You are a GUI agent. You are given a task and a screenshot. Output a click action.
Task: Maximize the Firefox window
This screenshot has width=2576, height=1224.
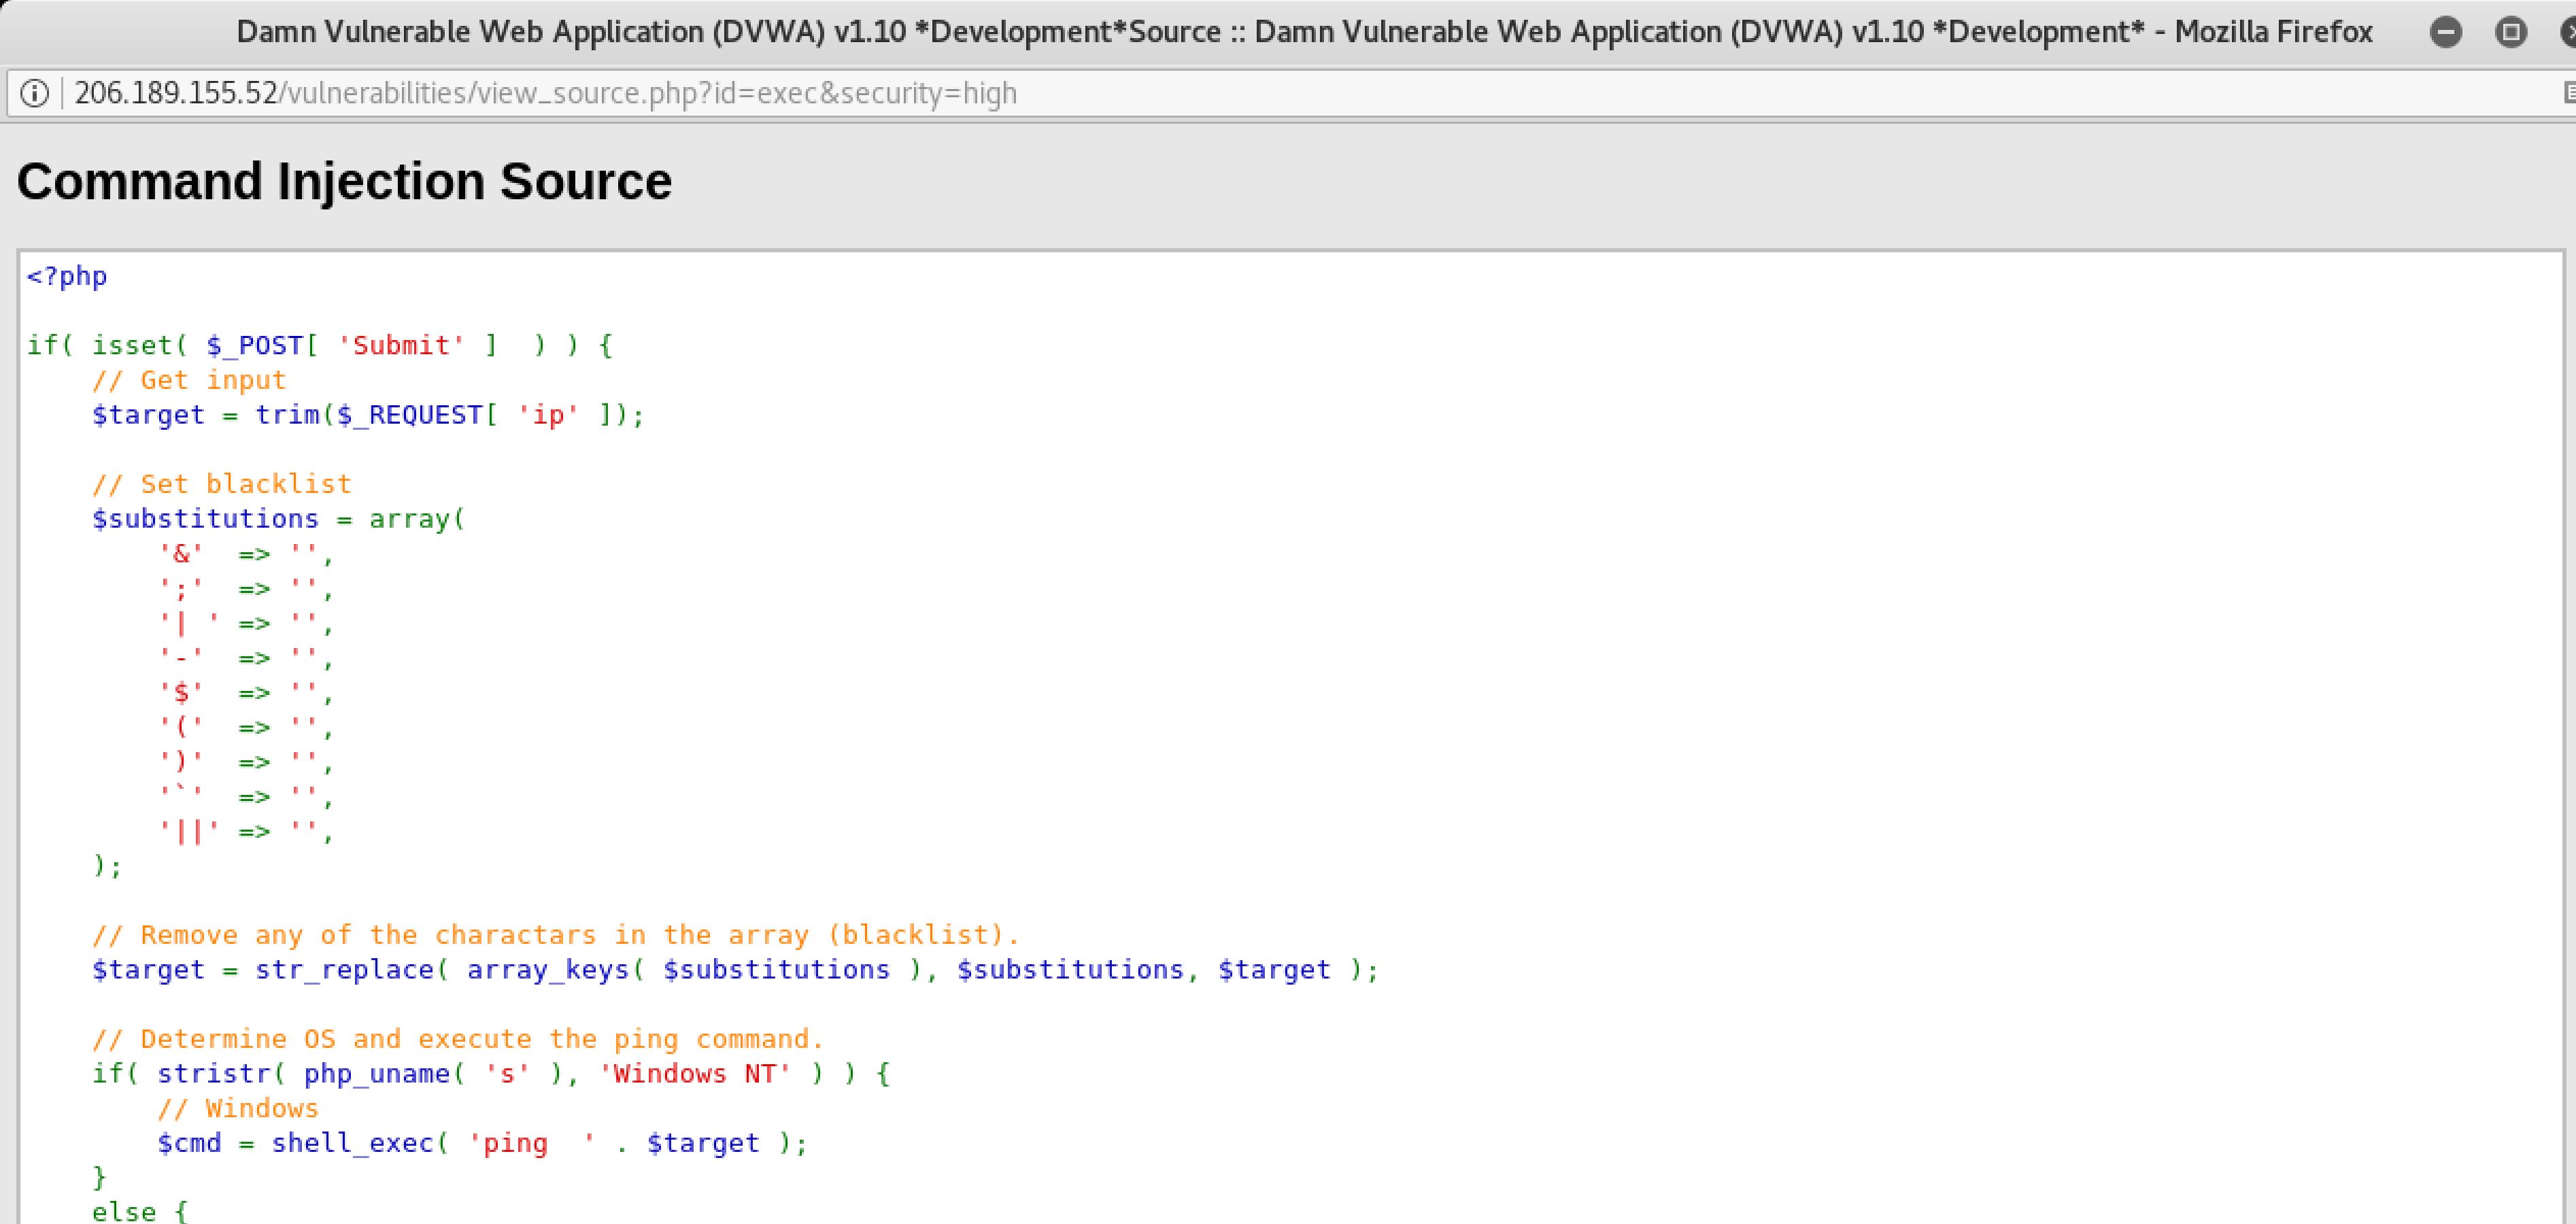click(x=2510, y=33)
